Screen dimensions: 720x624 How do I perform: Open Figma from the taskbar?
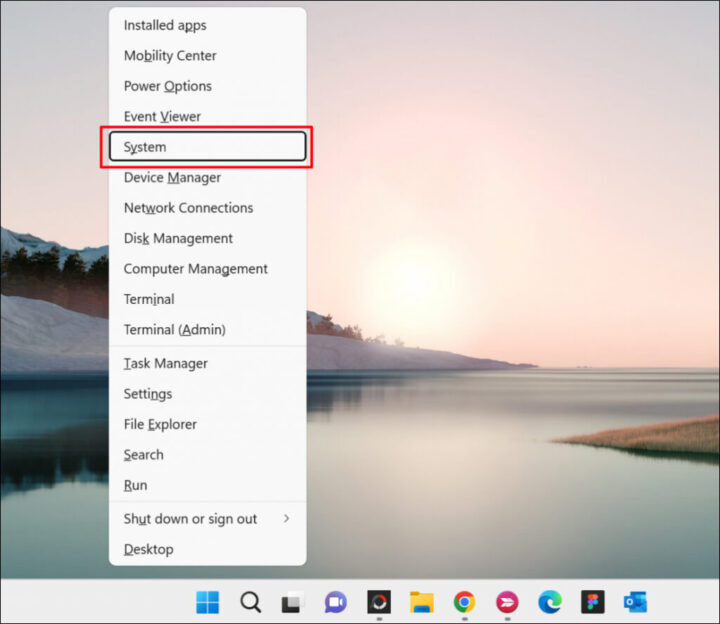[592, 602]
